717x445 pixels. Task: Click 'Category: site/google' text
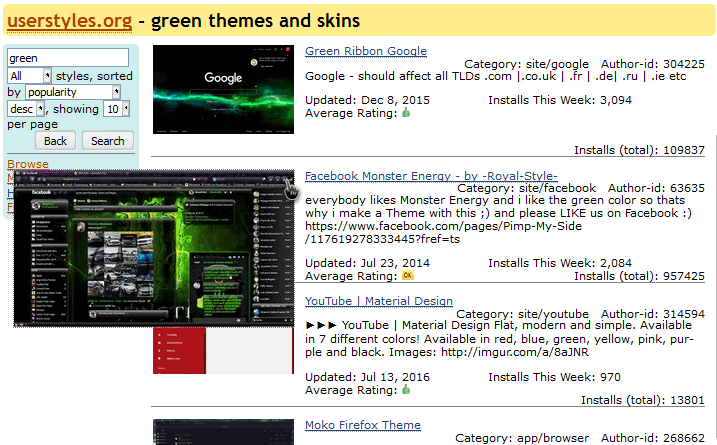click(x=526, y=64)
